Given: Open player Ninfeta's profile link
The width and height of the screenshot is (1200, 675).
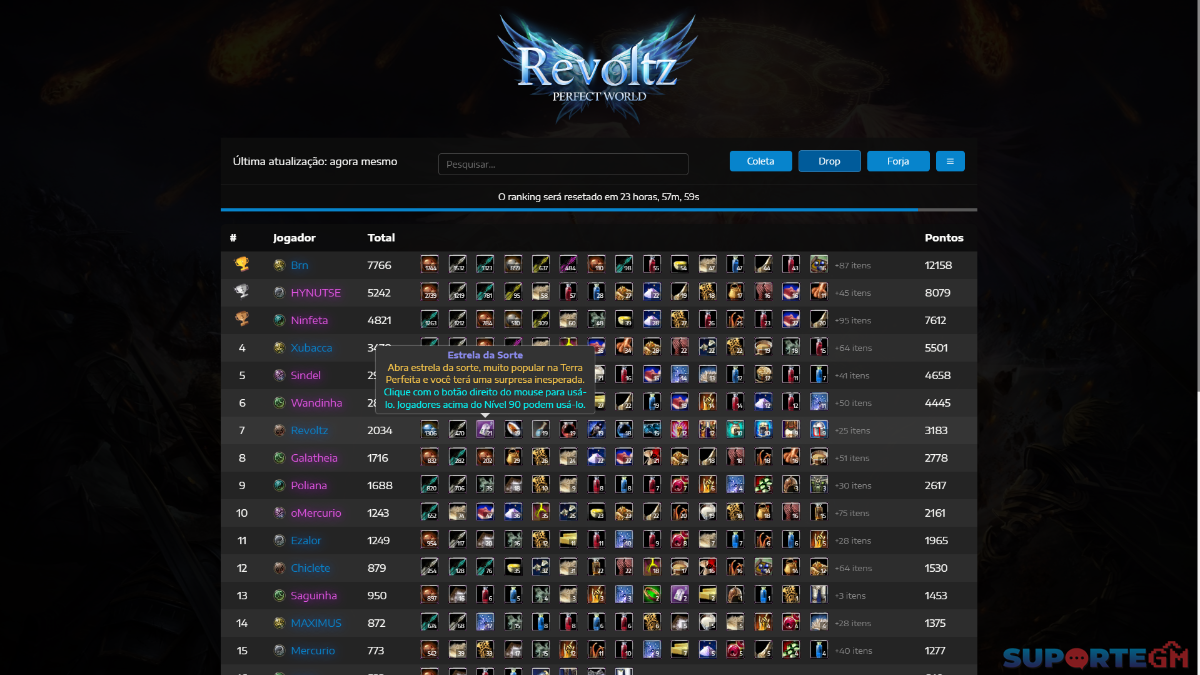Looking at the screenshot, I should [x=309, y=321].
